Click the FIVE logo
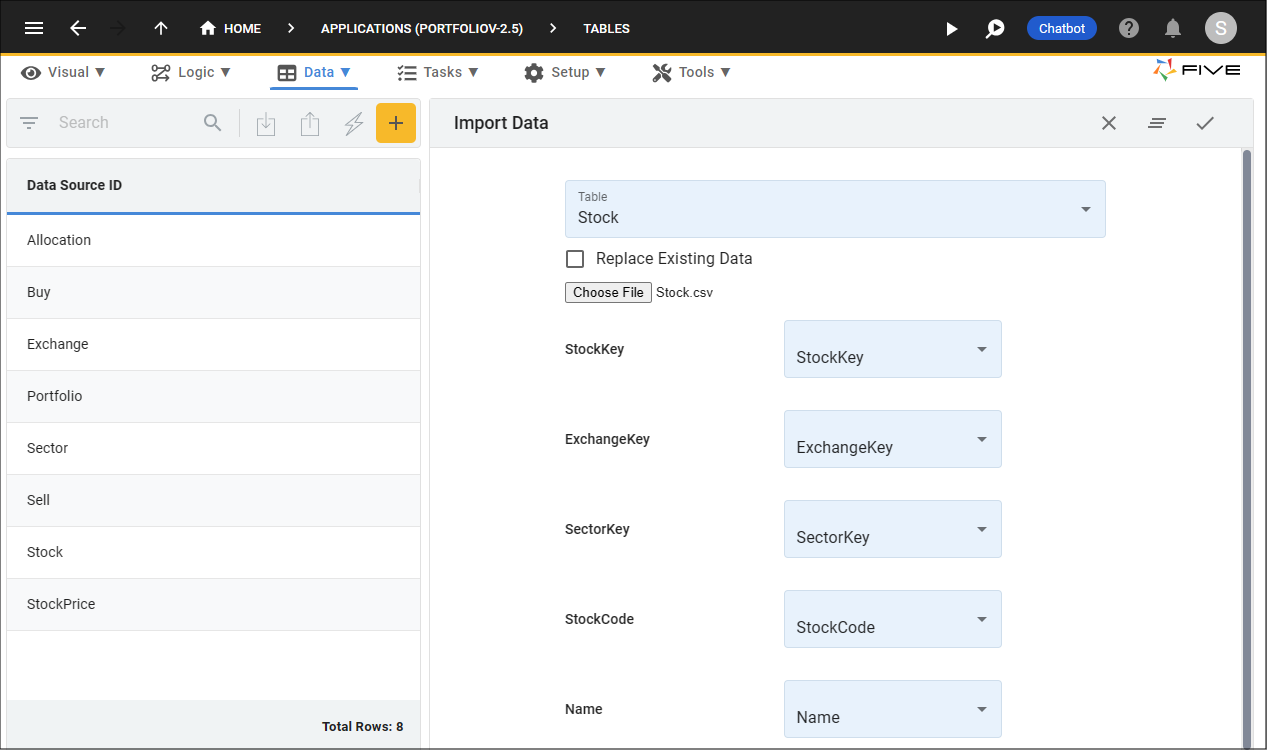 click(1197, 70)
